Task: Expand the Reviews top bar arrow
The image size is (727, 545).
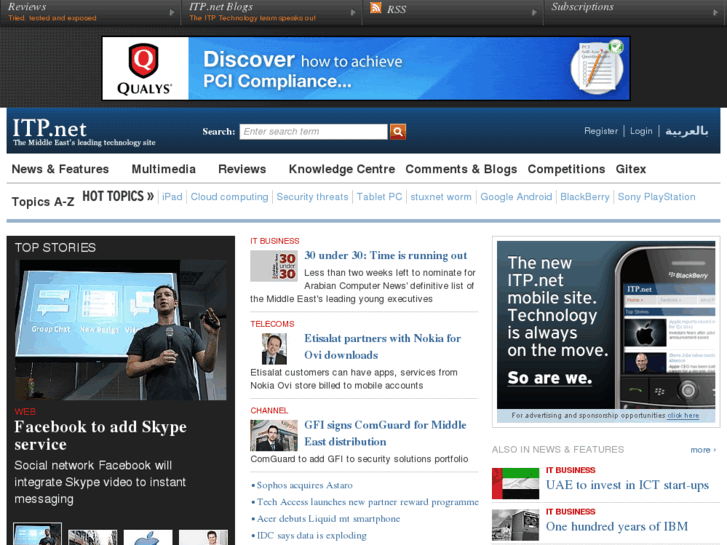Action: pyautogui.click(x=172, y=13)
